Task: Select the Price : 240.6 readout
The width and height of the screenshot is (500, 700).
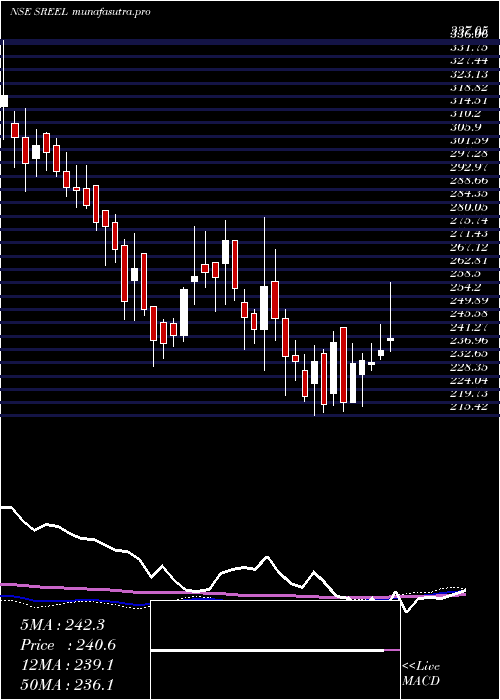Action: tap(68, 645)
